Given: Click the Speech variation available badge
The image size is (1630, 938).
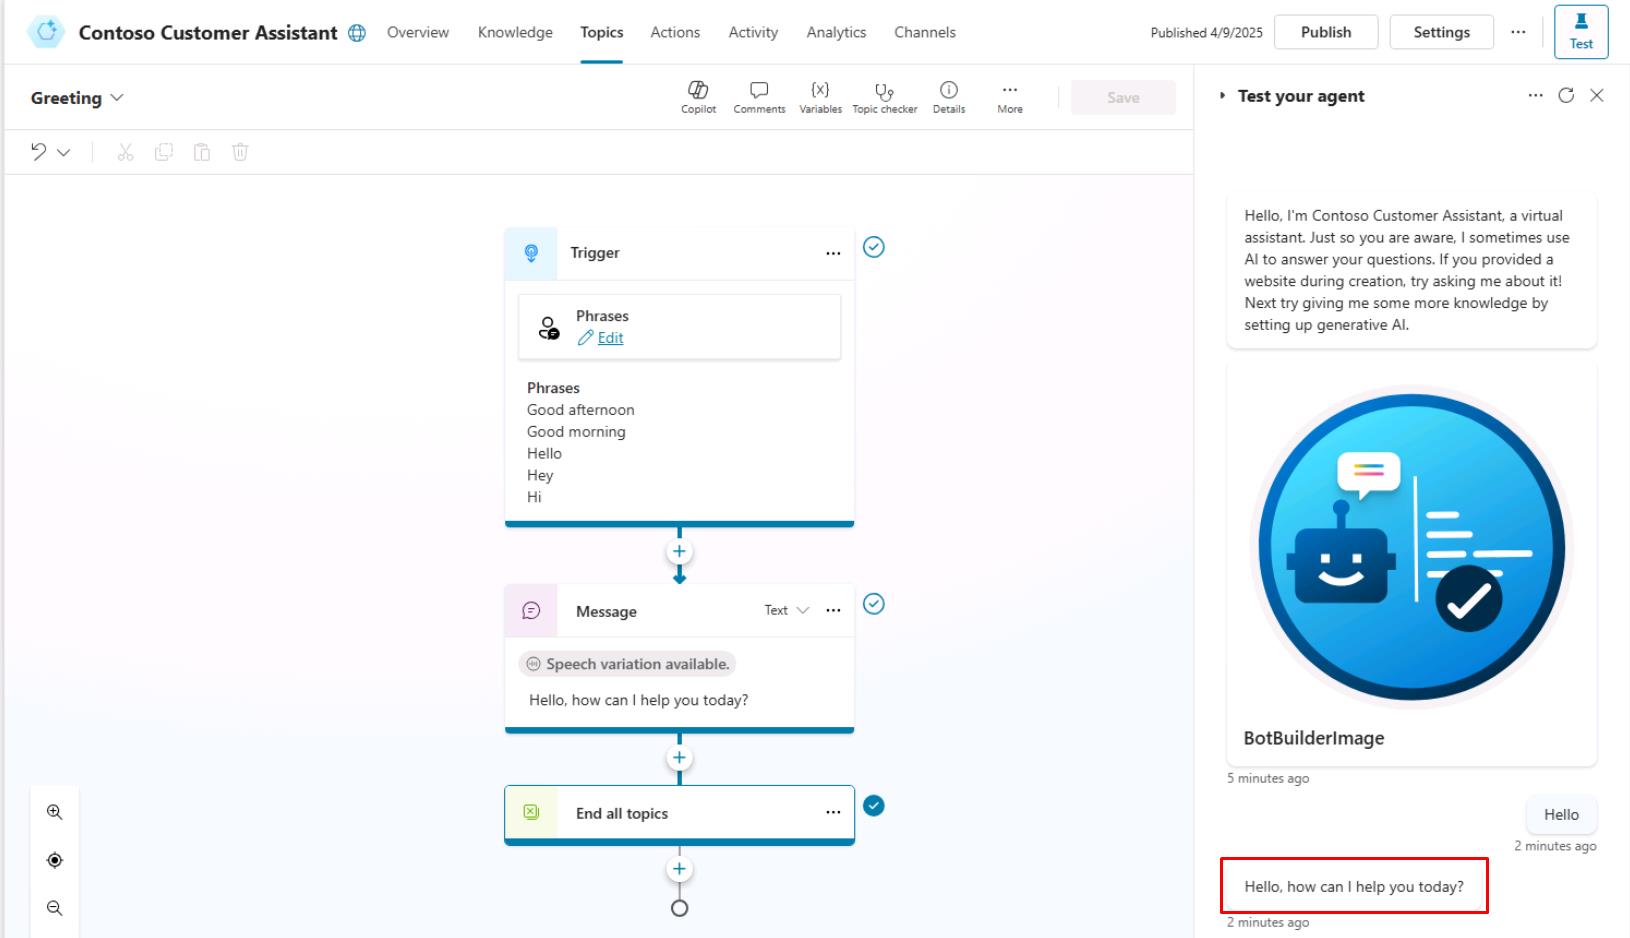Looking at the screenshot, I should coord(627,664).
